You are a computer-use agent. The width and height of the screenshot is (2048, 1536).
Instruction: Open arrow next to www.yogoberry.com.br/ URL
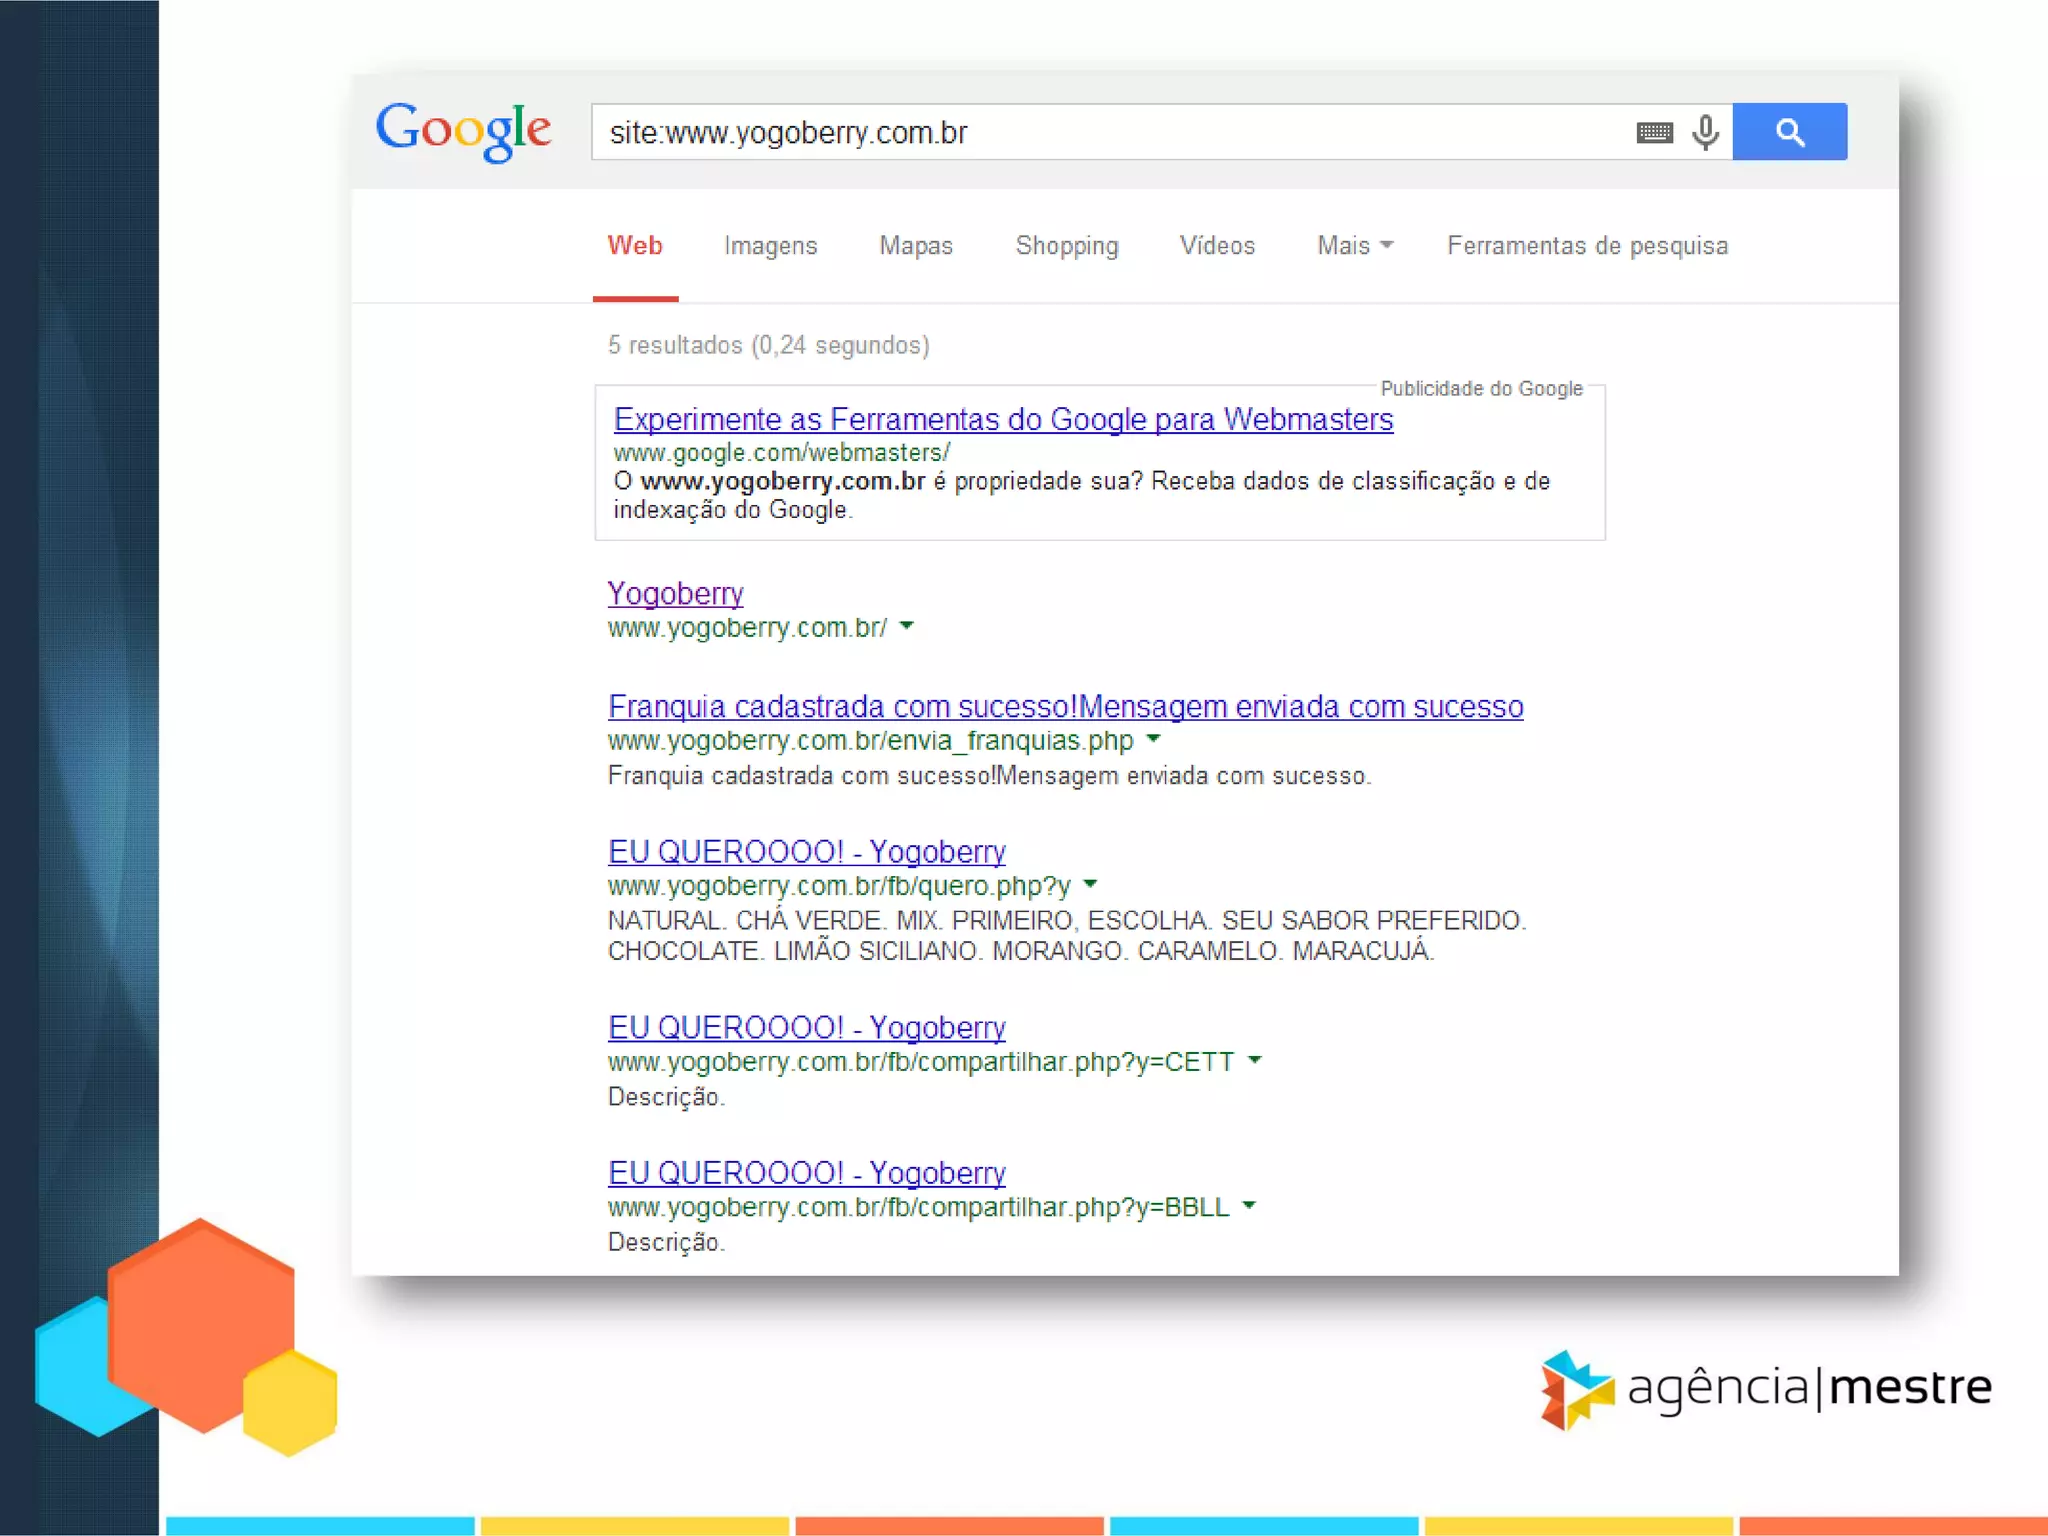pos(906,626)
